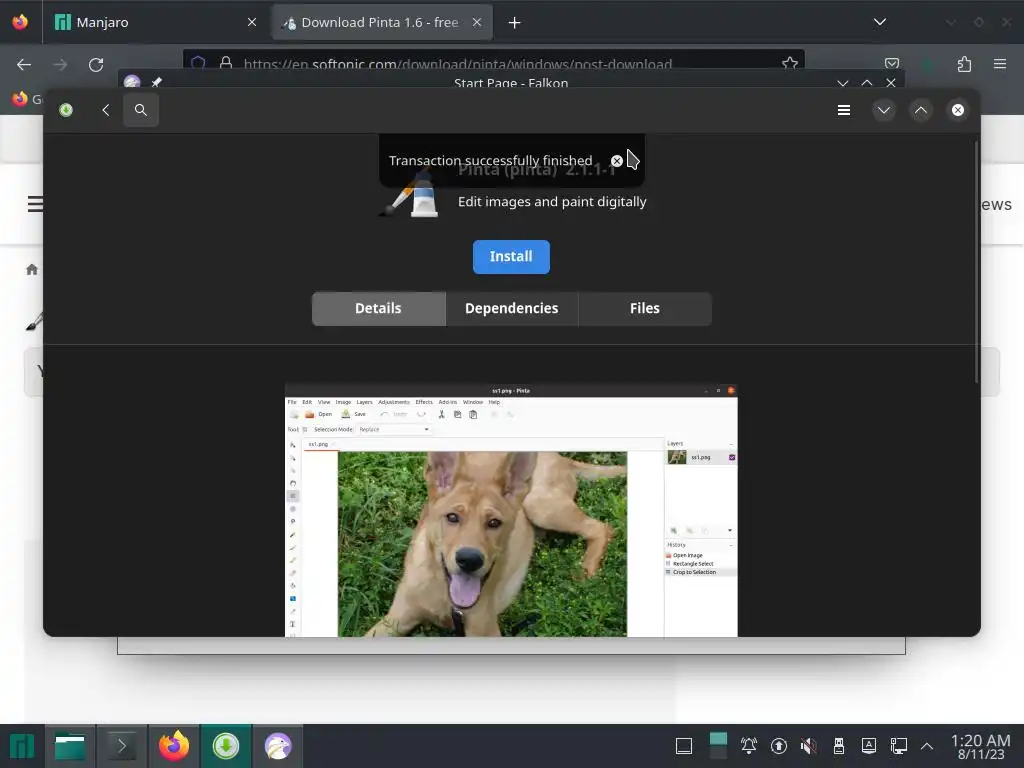This screenshot has height=768, width=1024.
Task: Expand the Firefox list all tabs dropdown
Action: click(880, 22)
